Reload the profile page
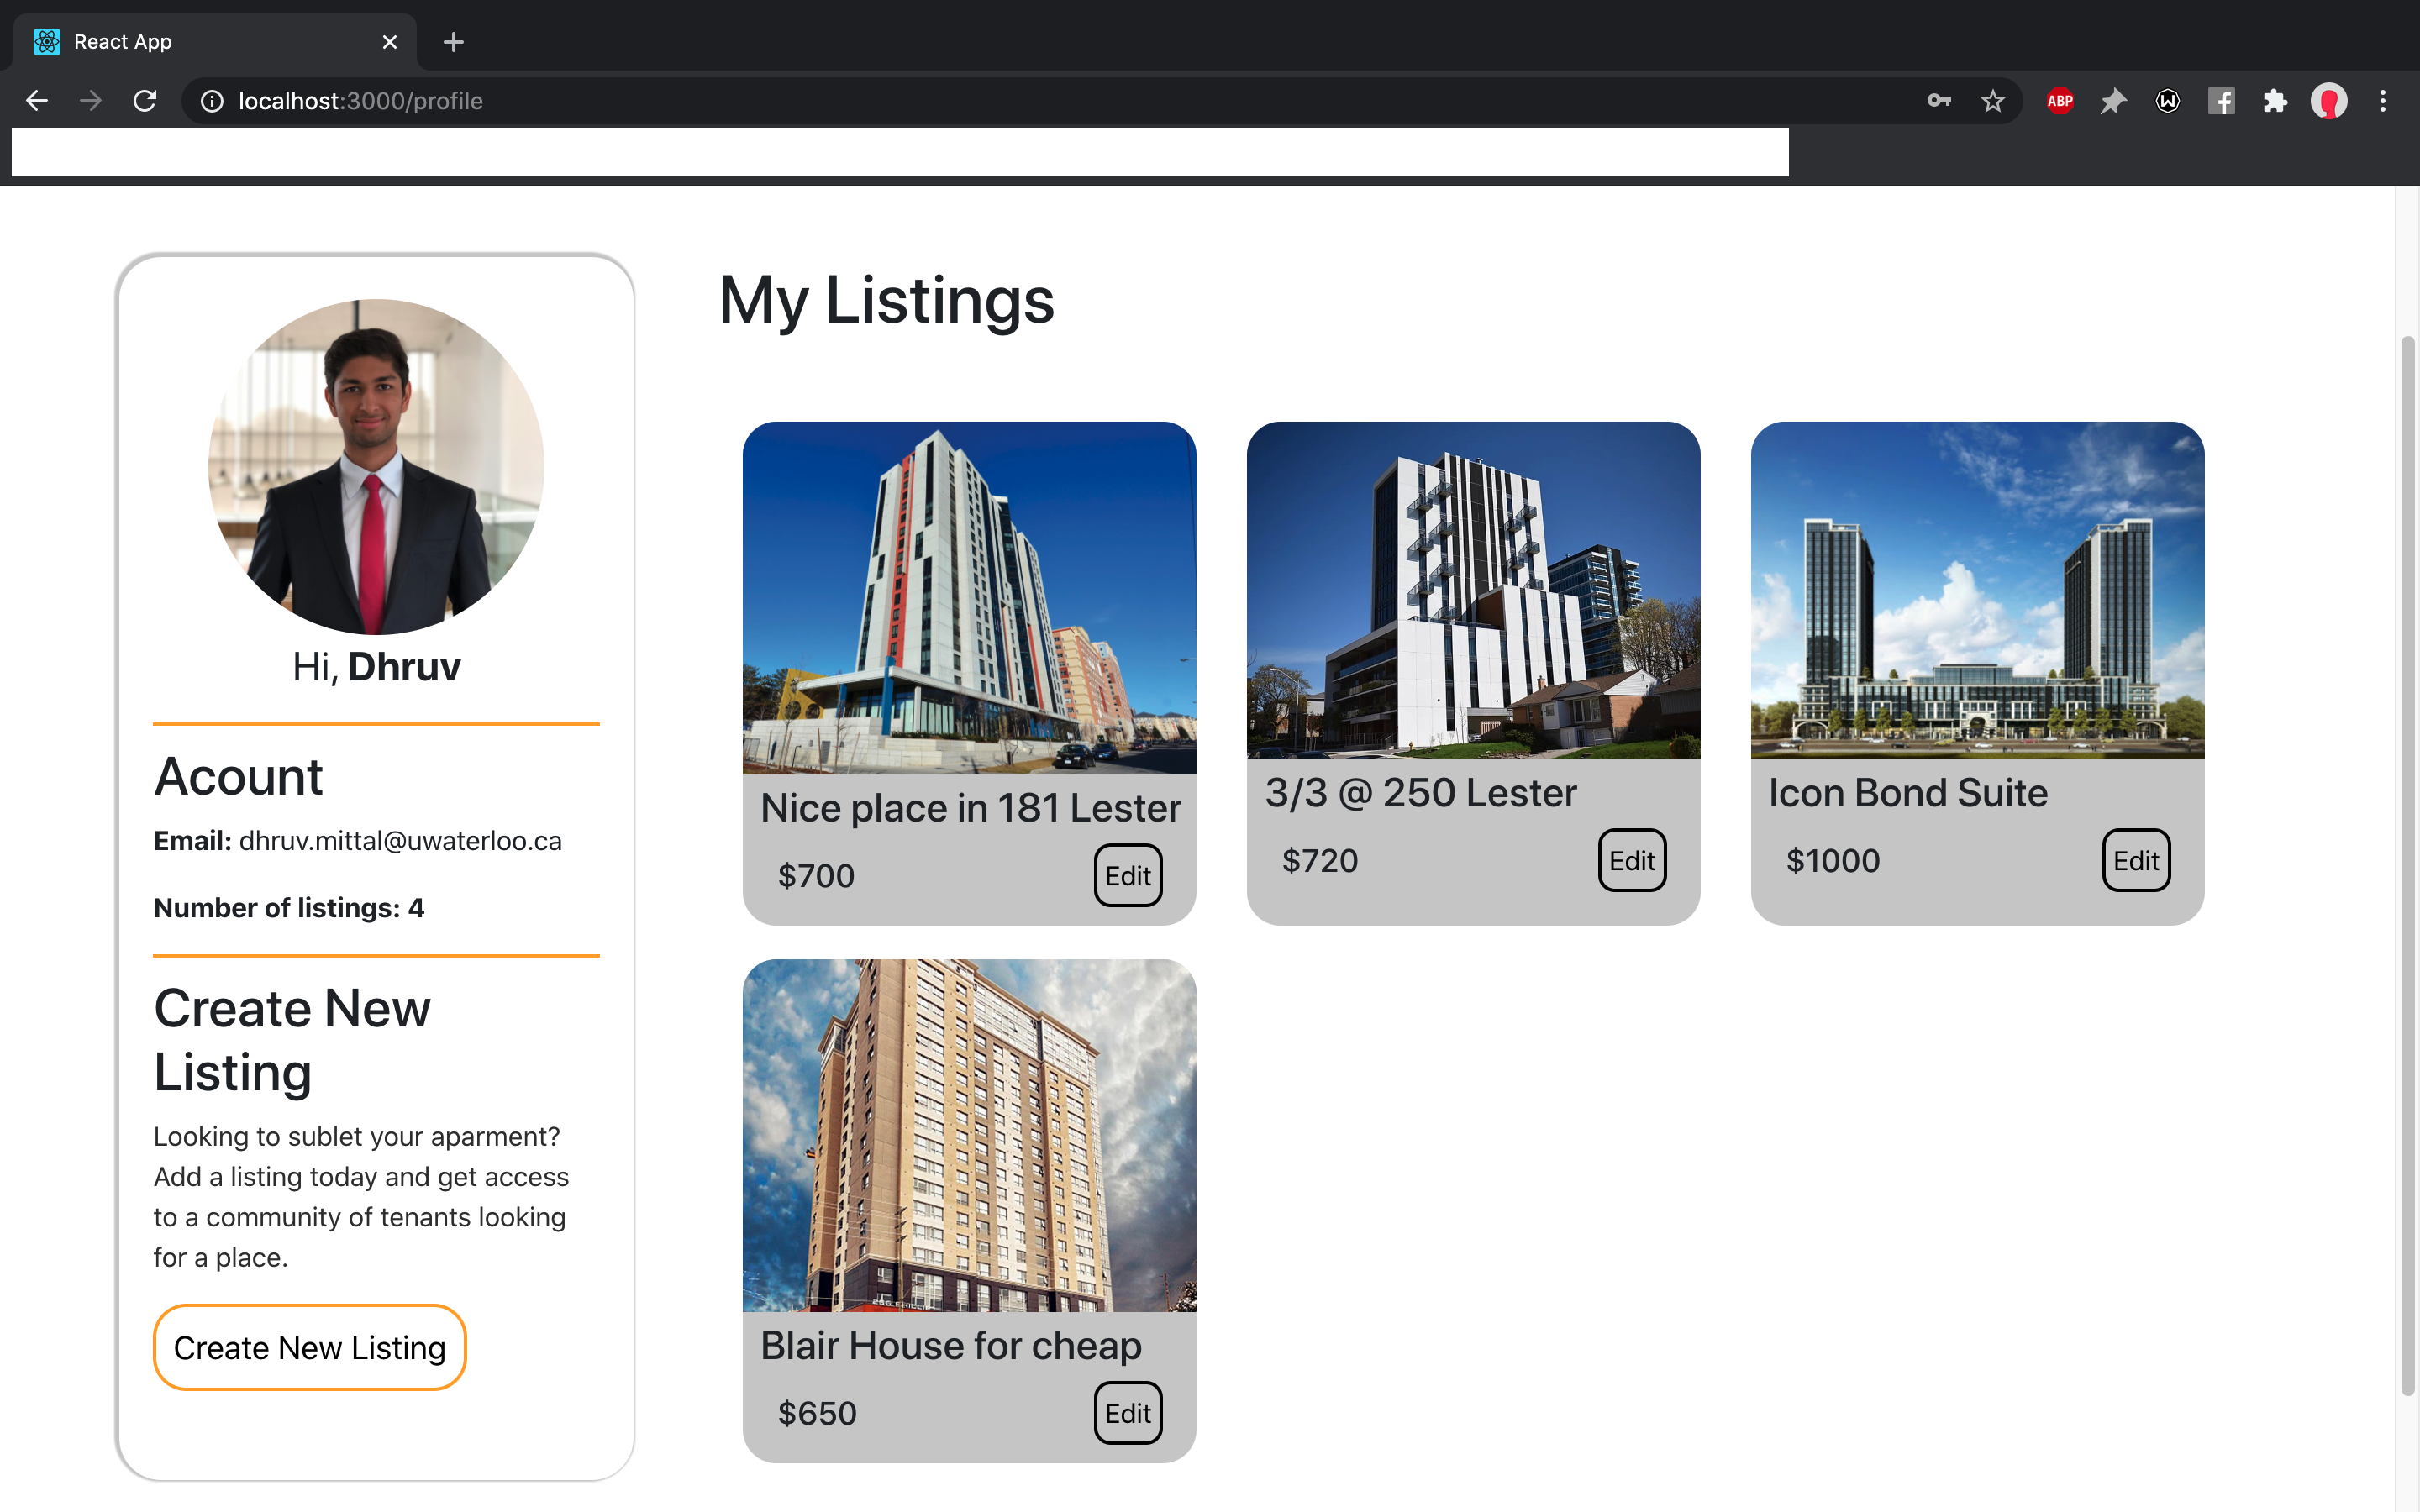 point(145,101)
